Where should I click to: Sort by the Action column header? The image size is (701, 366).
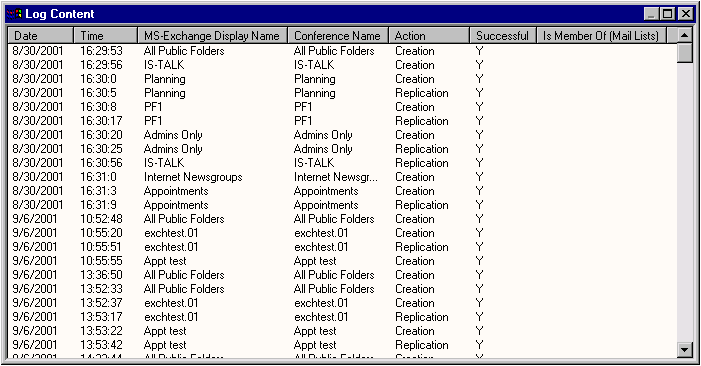(429, 35)
